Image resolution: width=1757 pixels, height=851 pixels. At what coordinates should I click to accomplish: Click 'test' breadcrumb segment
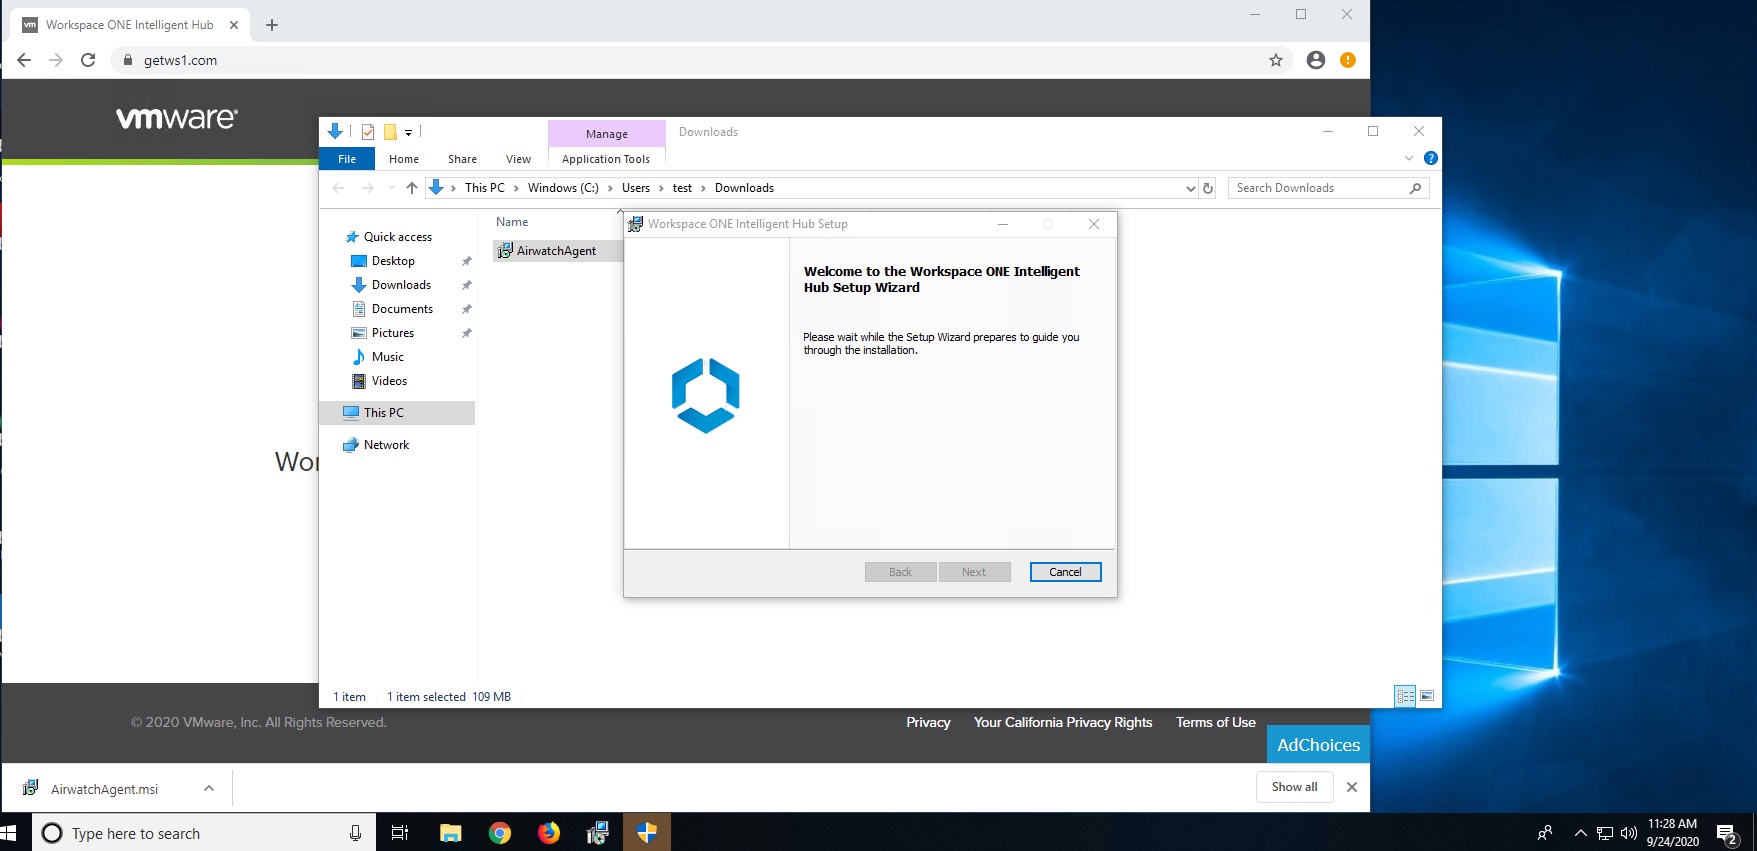pyautogui.click(x=682, y=188)
